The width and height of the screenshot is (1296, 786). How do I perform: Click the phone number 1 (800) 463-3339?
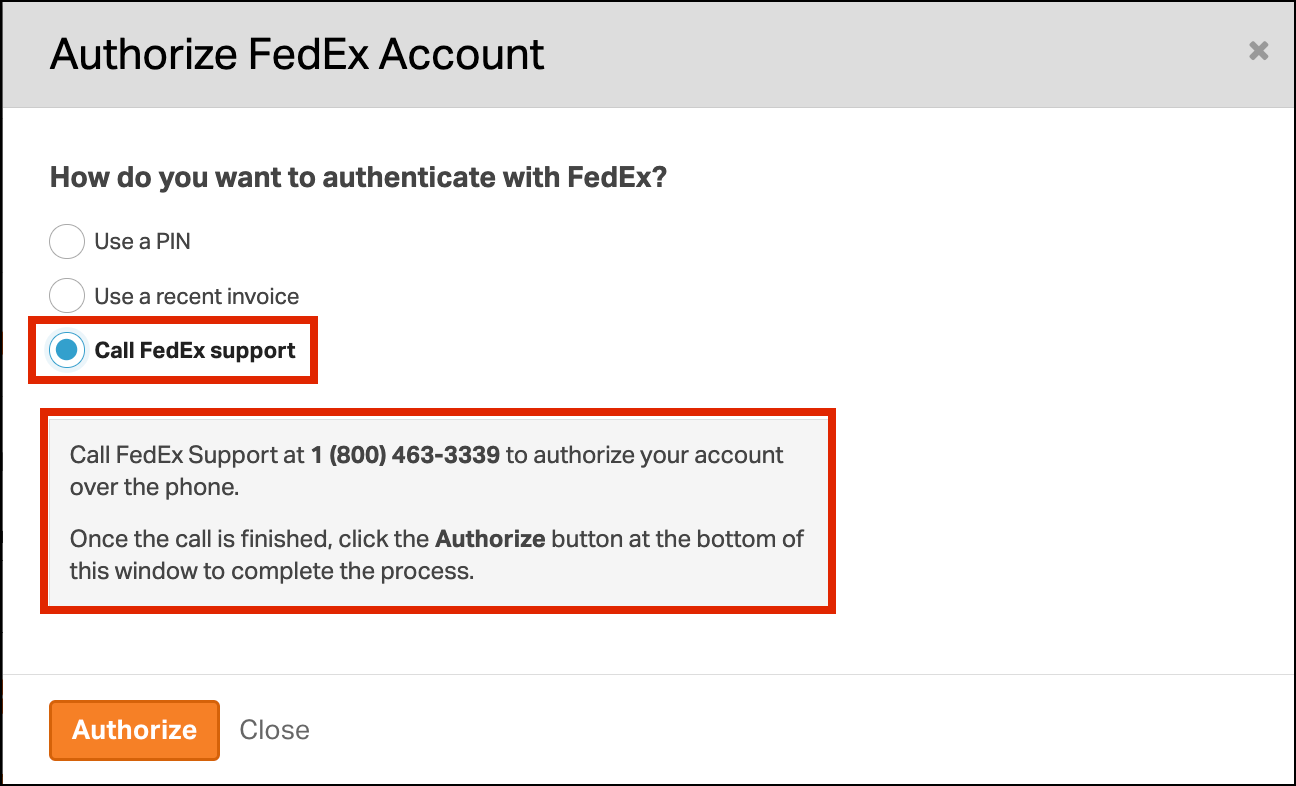click(x=405, y=455)
